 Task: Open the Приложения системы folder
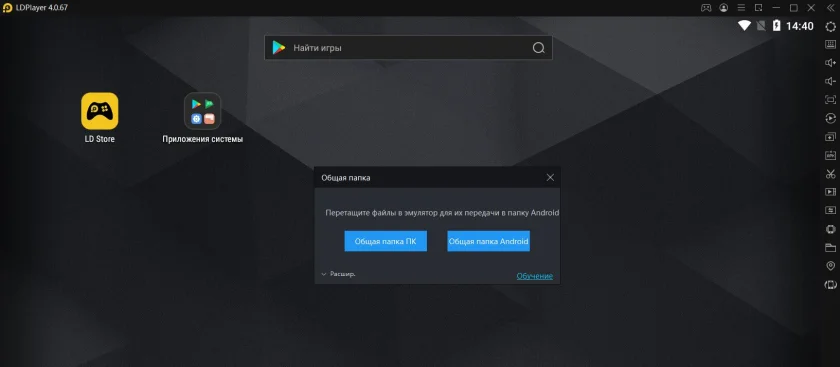click(202, 118)
